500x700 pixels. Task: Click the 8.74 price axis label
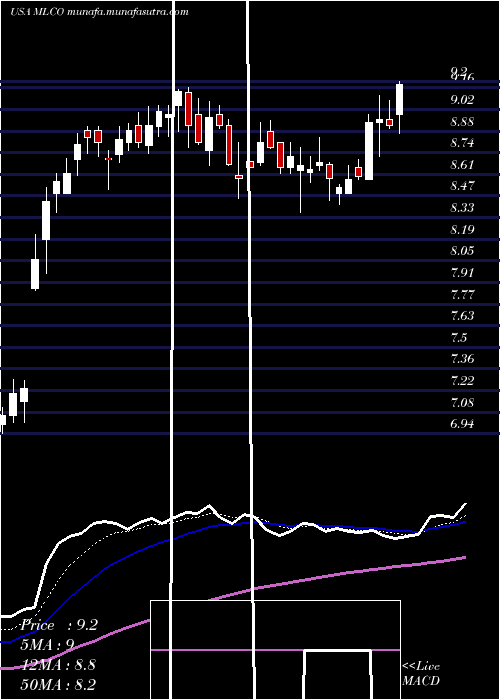pyautogui.click(x=462, y=143)
